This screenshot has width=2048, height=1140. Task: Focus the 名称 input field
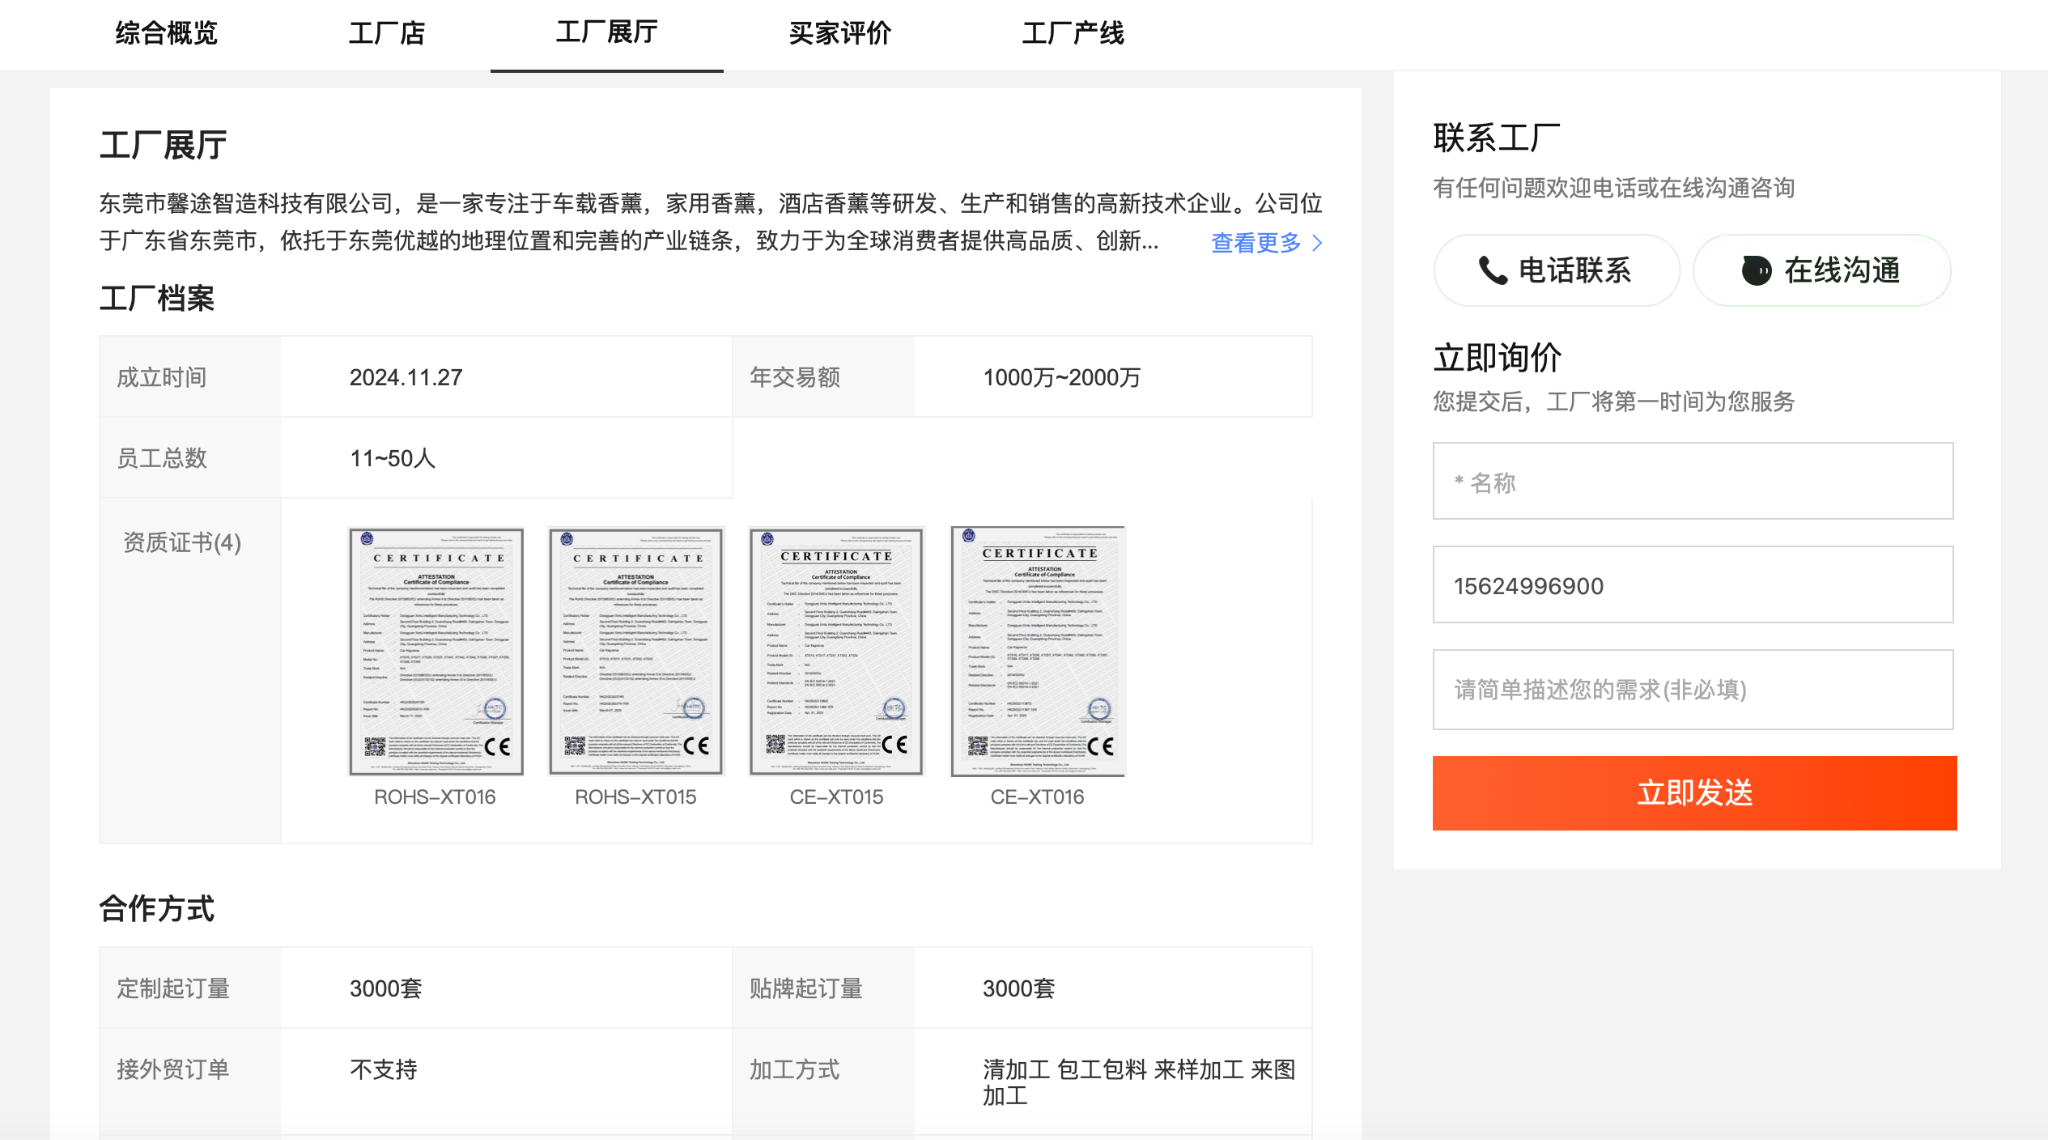point(1693,481)
